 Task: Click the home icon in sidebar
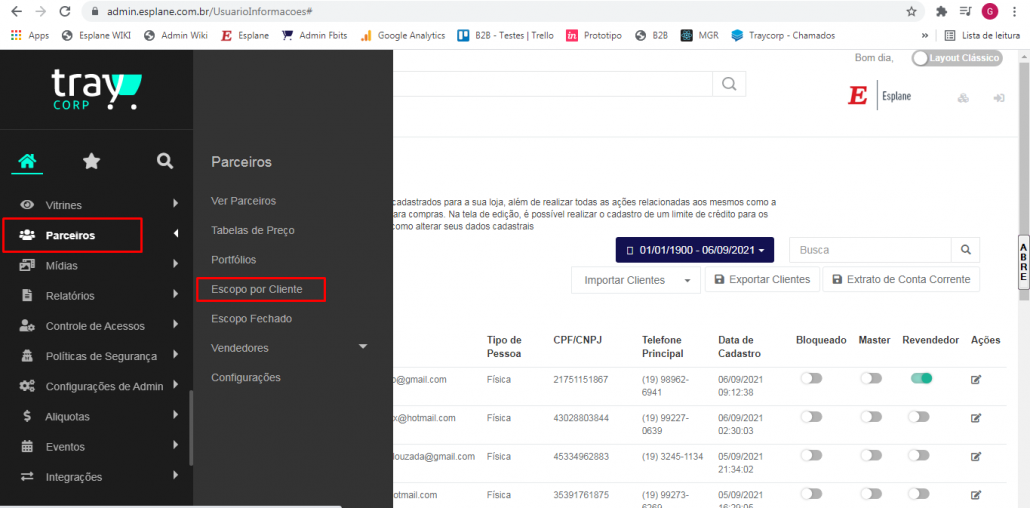(28, 161)
